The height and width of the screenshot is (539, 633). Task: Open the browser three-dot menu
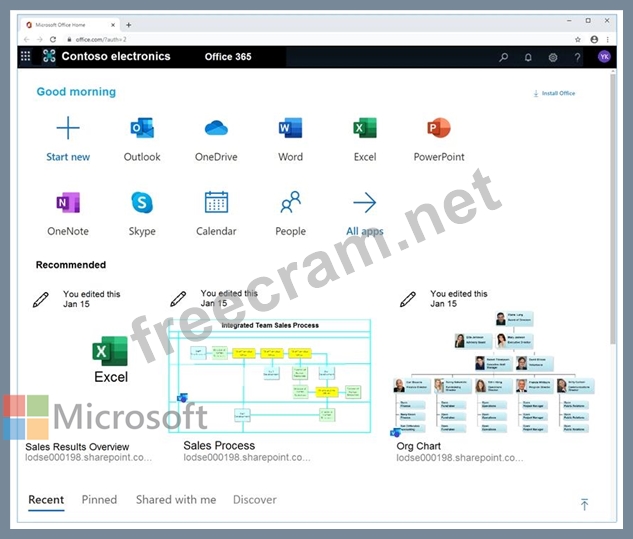(x=608, y=39)
